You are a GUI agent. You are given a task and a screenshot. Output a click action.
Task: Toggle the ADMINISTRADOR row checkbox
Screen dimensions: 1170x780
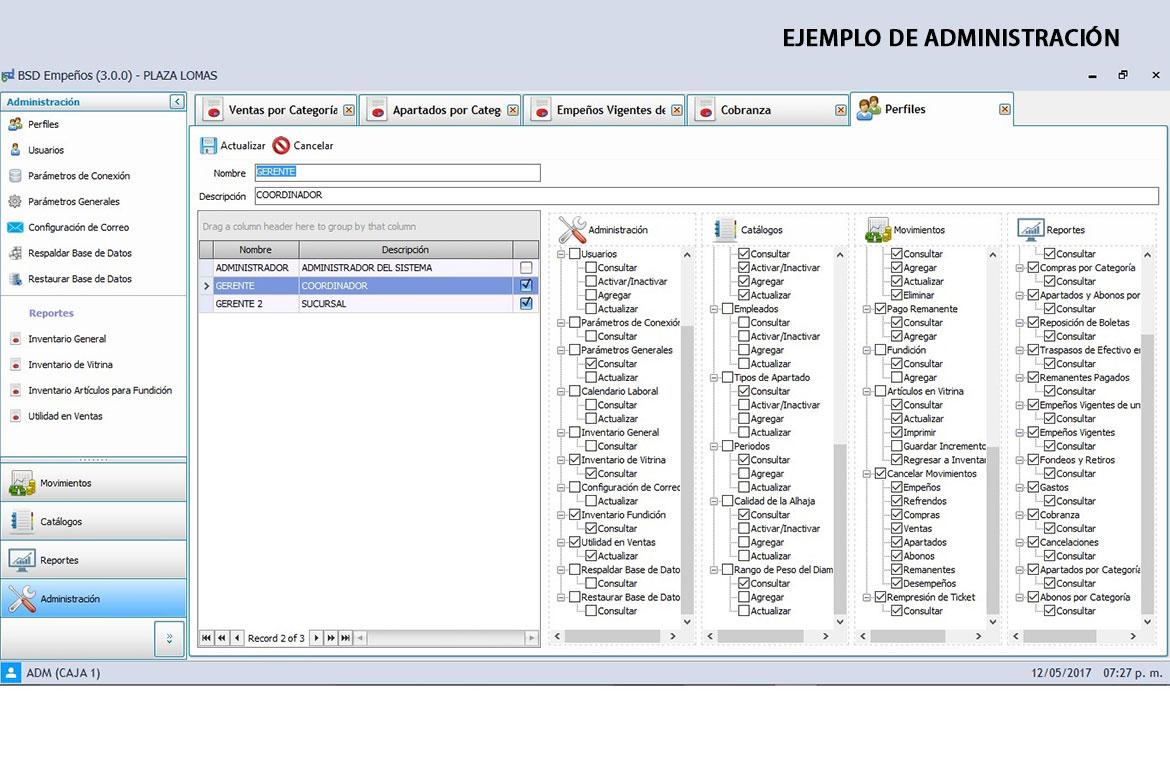[x=526, y=267]
